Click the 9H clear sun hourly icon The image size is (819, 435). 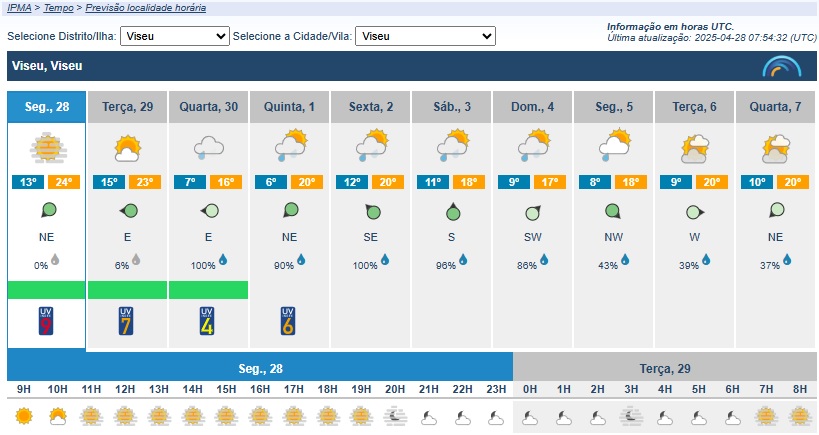[x=24, y=417]
